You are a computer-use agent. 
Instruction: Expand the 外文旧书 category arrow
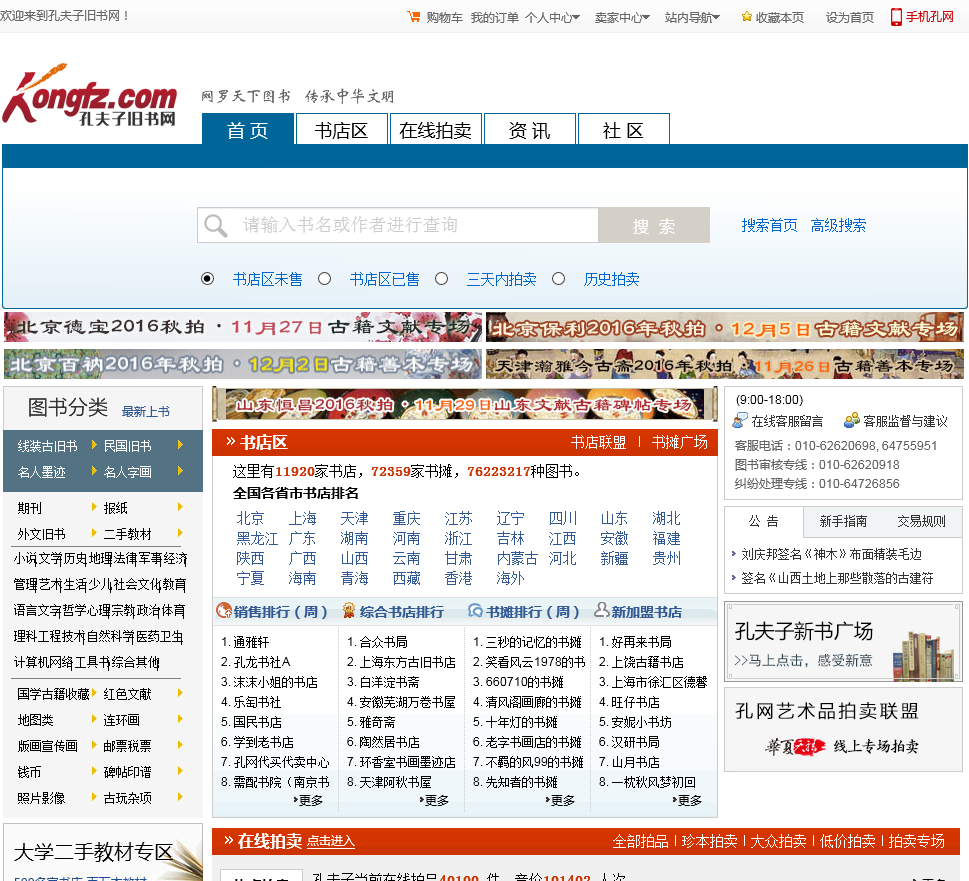tap(94, 533)
